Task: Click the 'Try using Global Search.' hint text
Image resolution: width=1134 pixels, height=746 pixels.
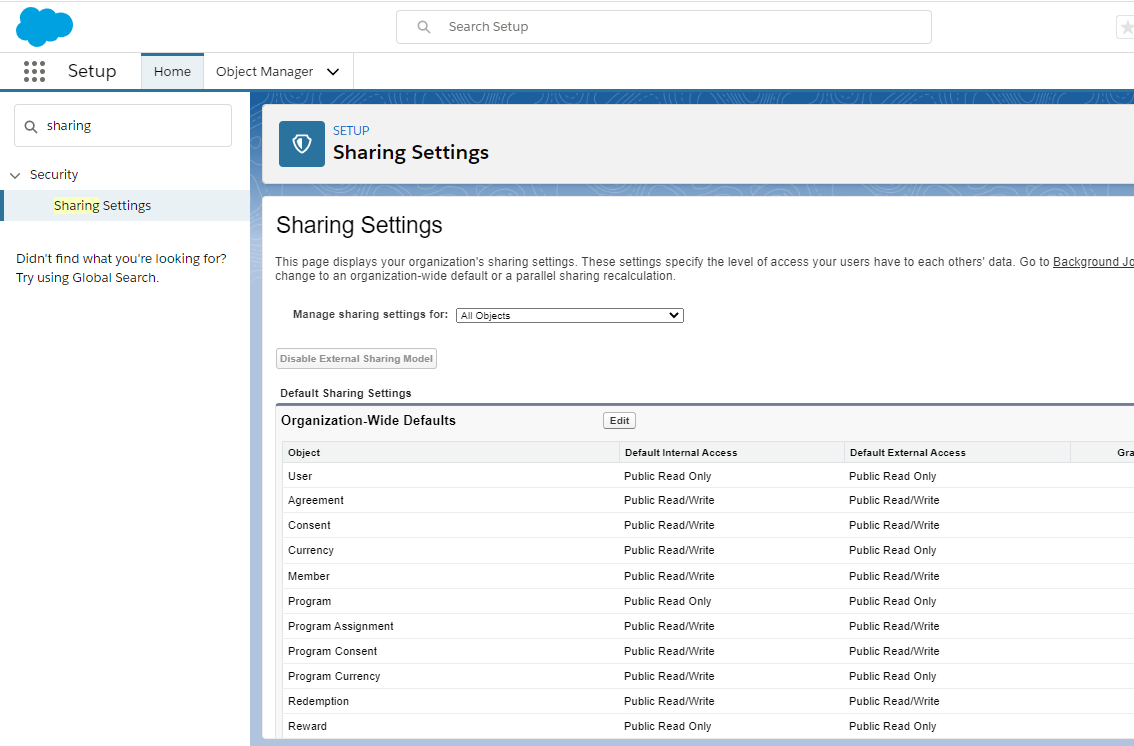Action: 88,278
